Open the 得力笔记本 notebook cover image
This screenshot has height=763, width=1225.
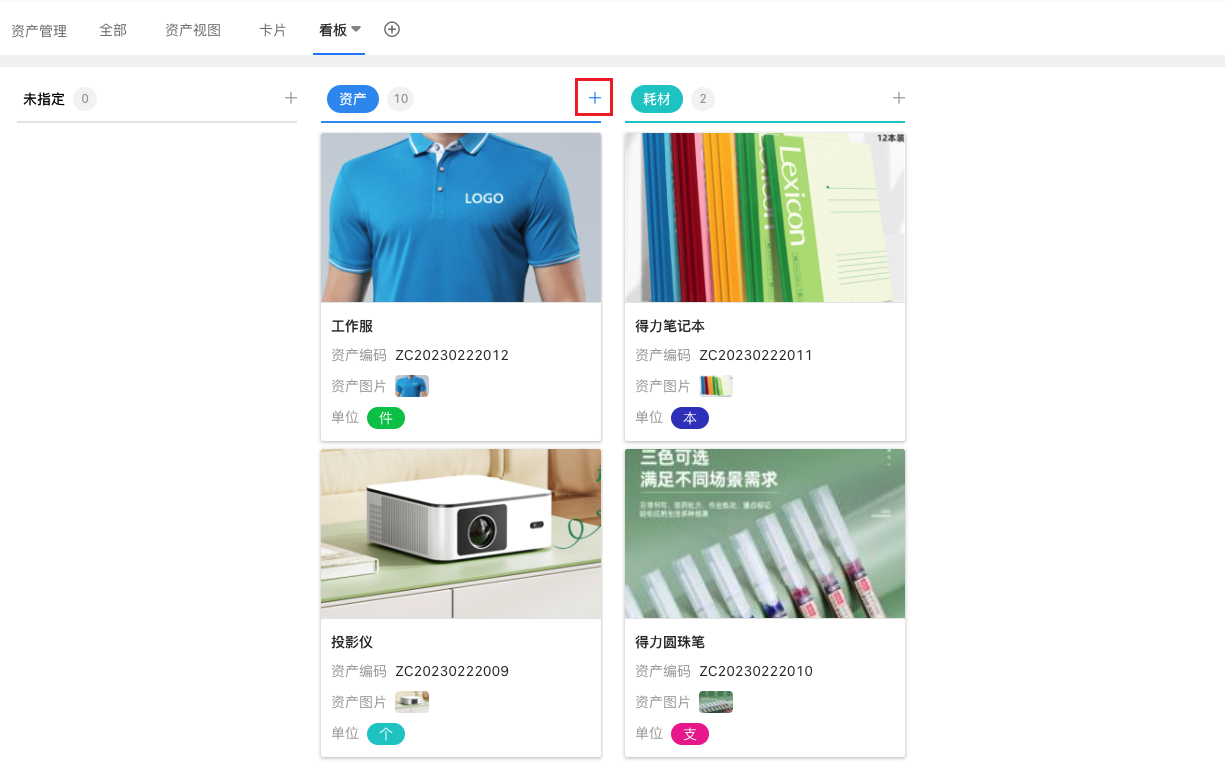(x=765, y=218)
